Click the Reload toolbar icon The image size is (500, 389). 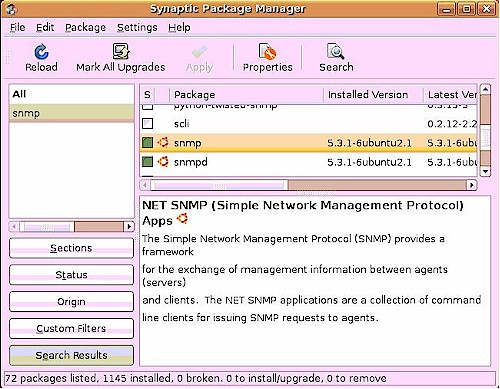(x=41, y=52)
